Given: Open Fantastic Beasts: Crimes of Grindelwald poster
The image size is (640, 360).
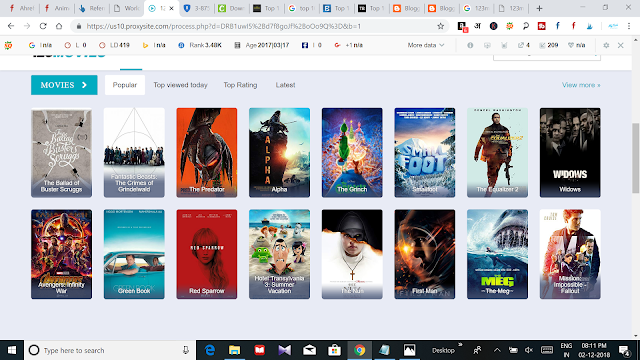Looking at the screenshot, I should [x=134, y=153].
